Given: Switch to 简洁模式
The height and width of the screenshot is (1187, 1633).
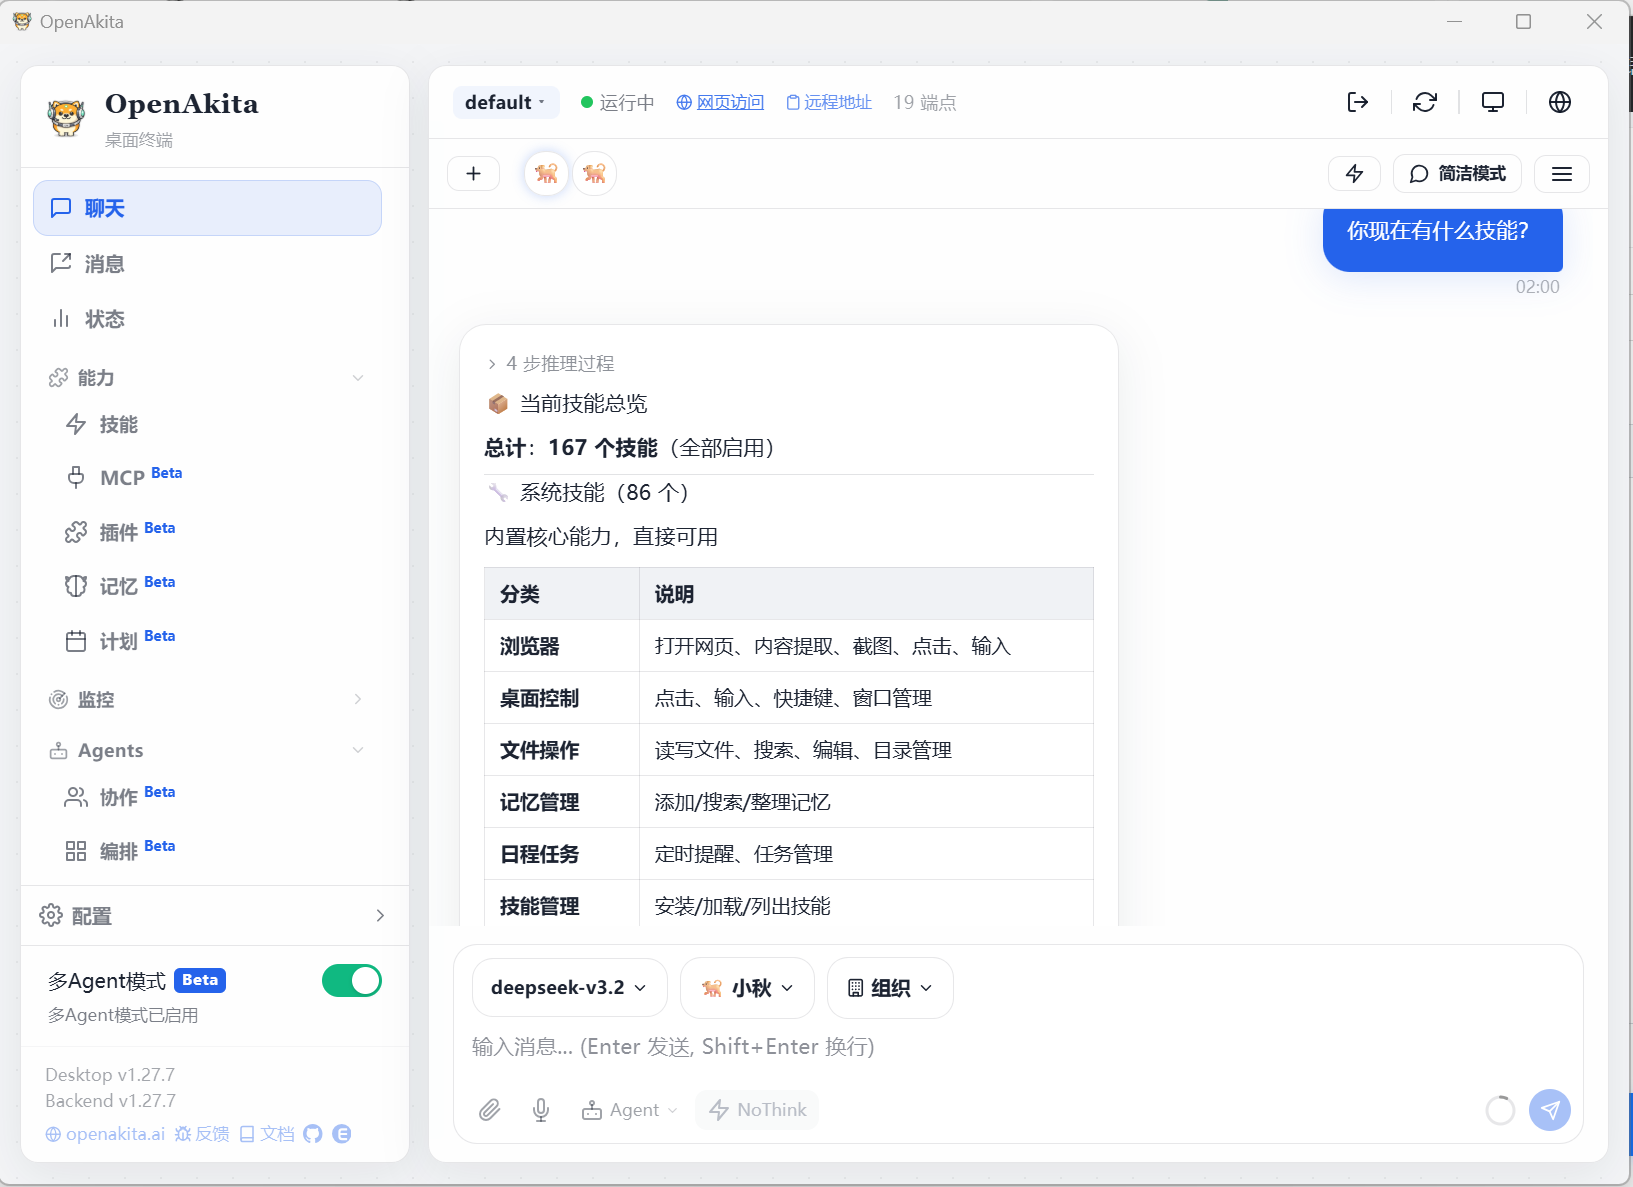Looking at the screenshot, I should click(1457, 174).
